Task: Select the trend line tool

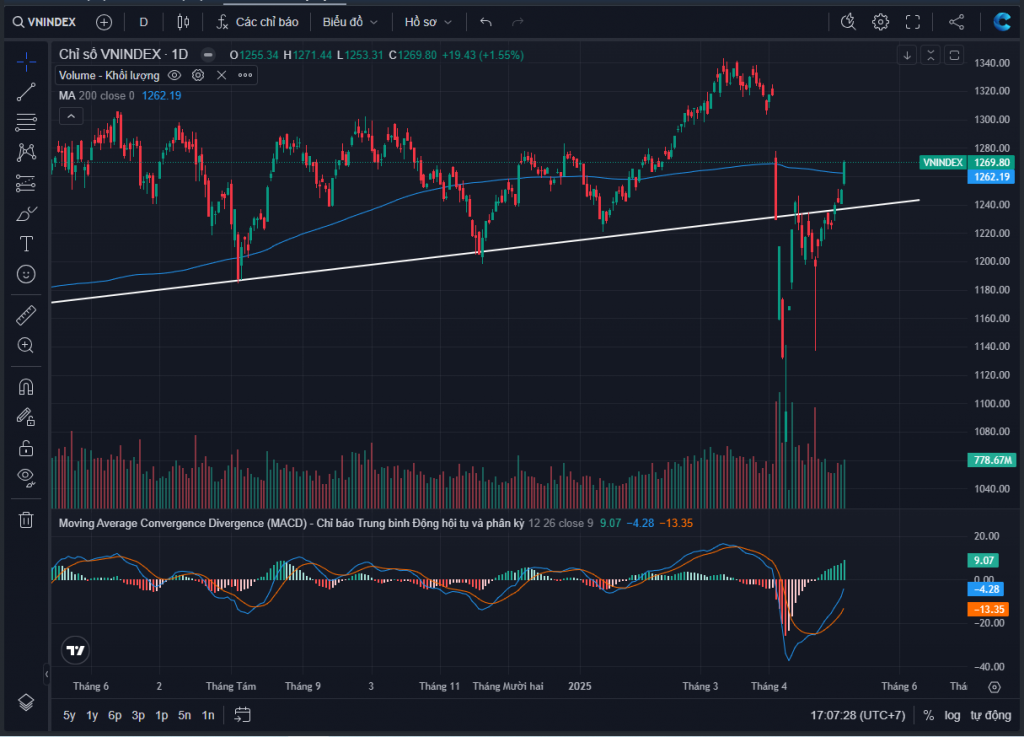Action: coord(26,93)
